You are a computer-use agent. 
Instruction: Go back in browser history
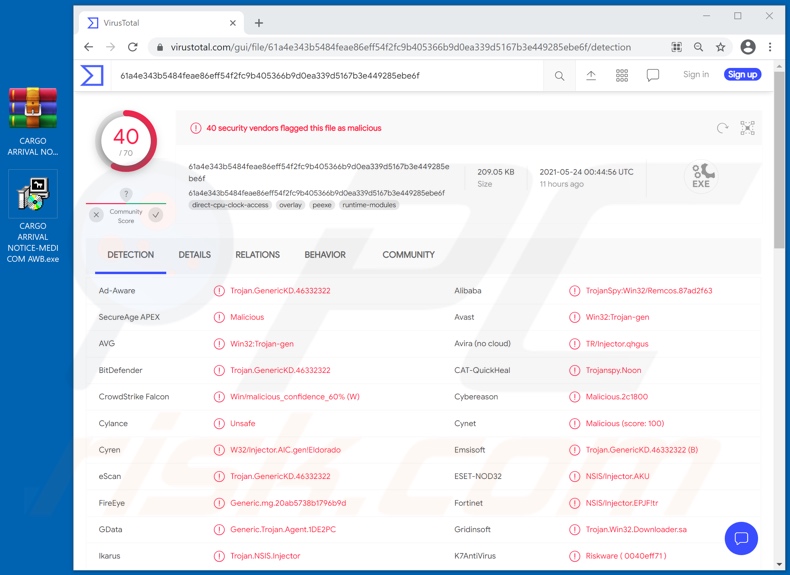pos(89,47)
